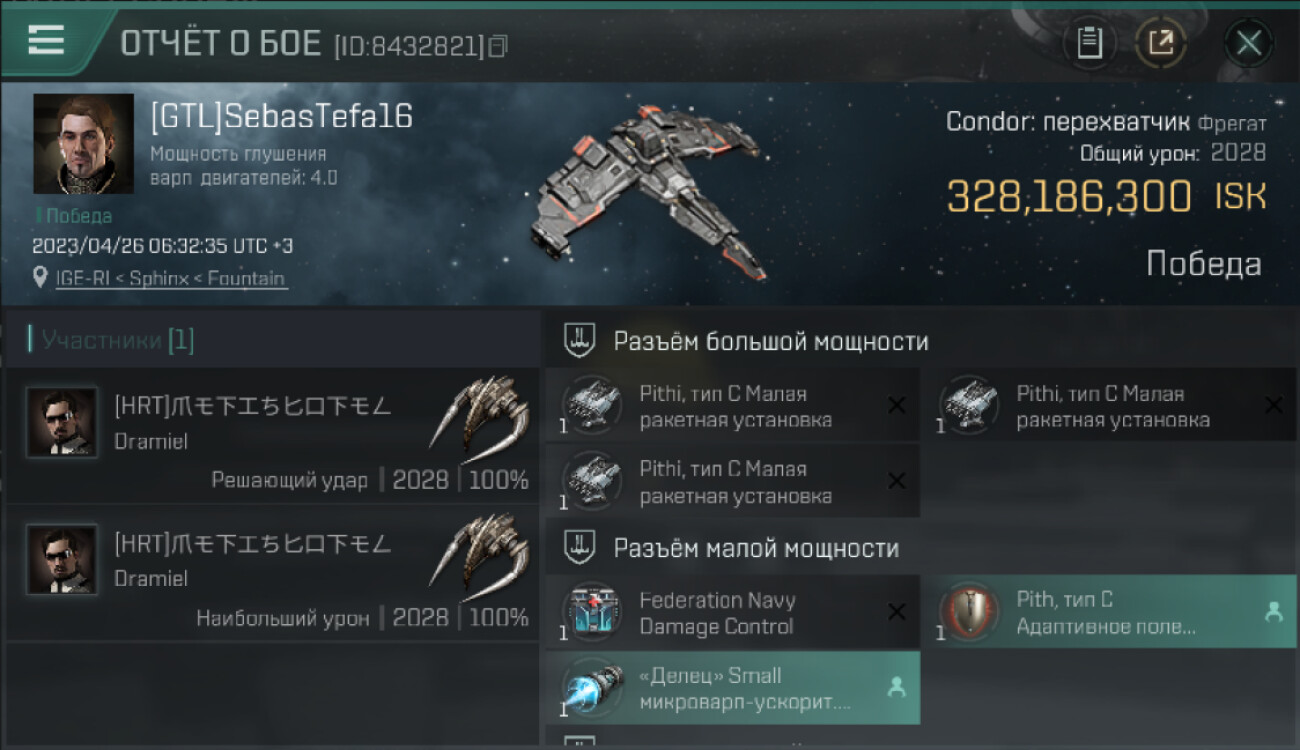Select the Участники [1] tab

tap(111, 340)
